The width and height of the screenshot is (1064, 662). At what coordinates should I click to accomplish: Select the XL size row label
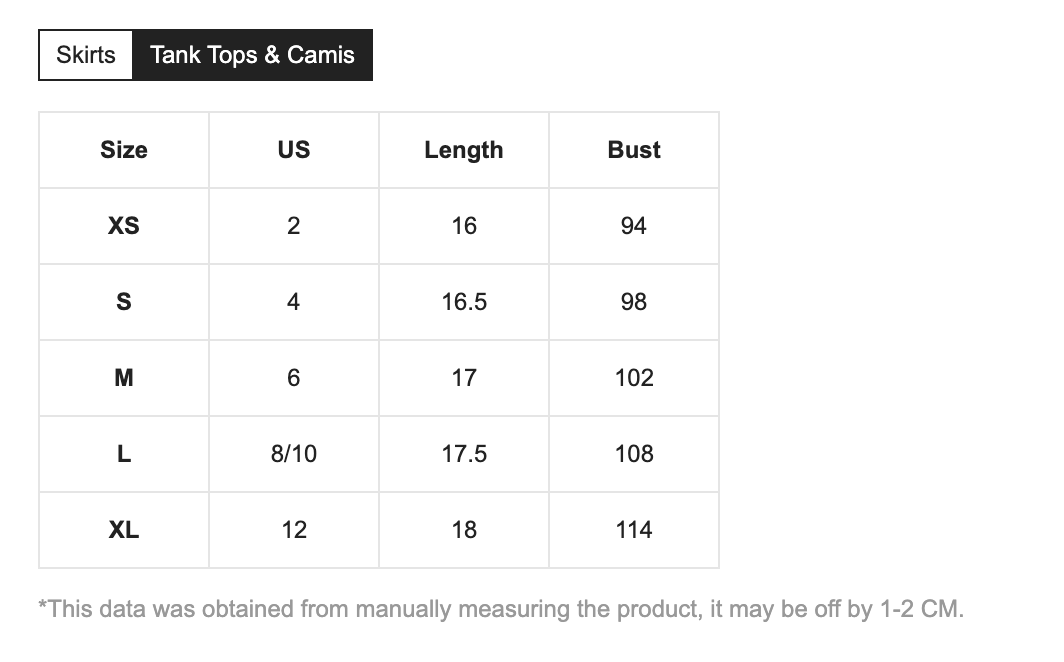pyautogui.click(x=124, y=530)
